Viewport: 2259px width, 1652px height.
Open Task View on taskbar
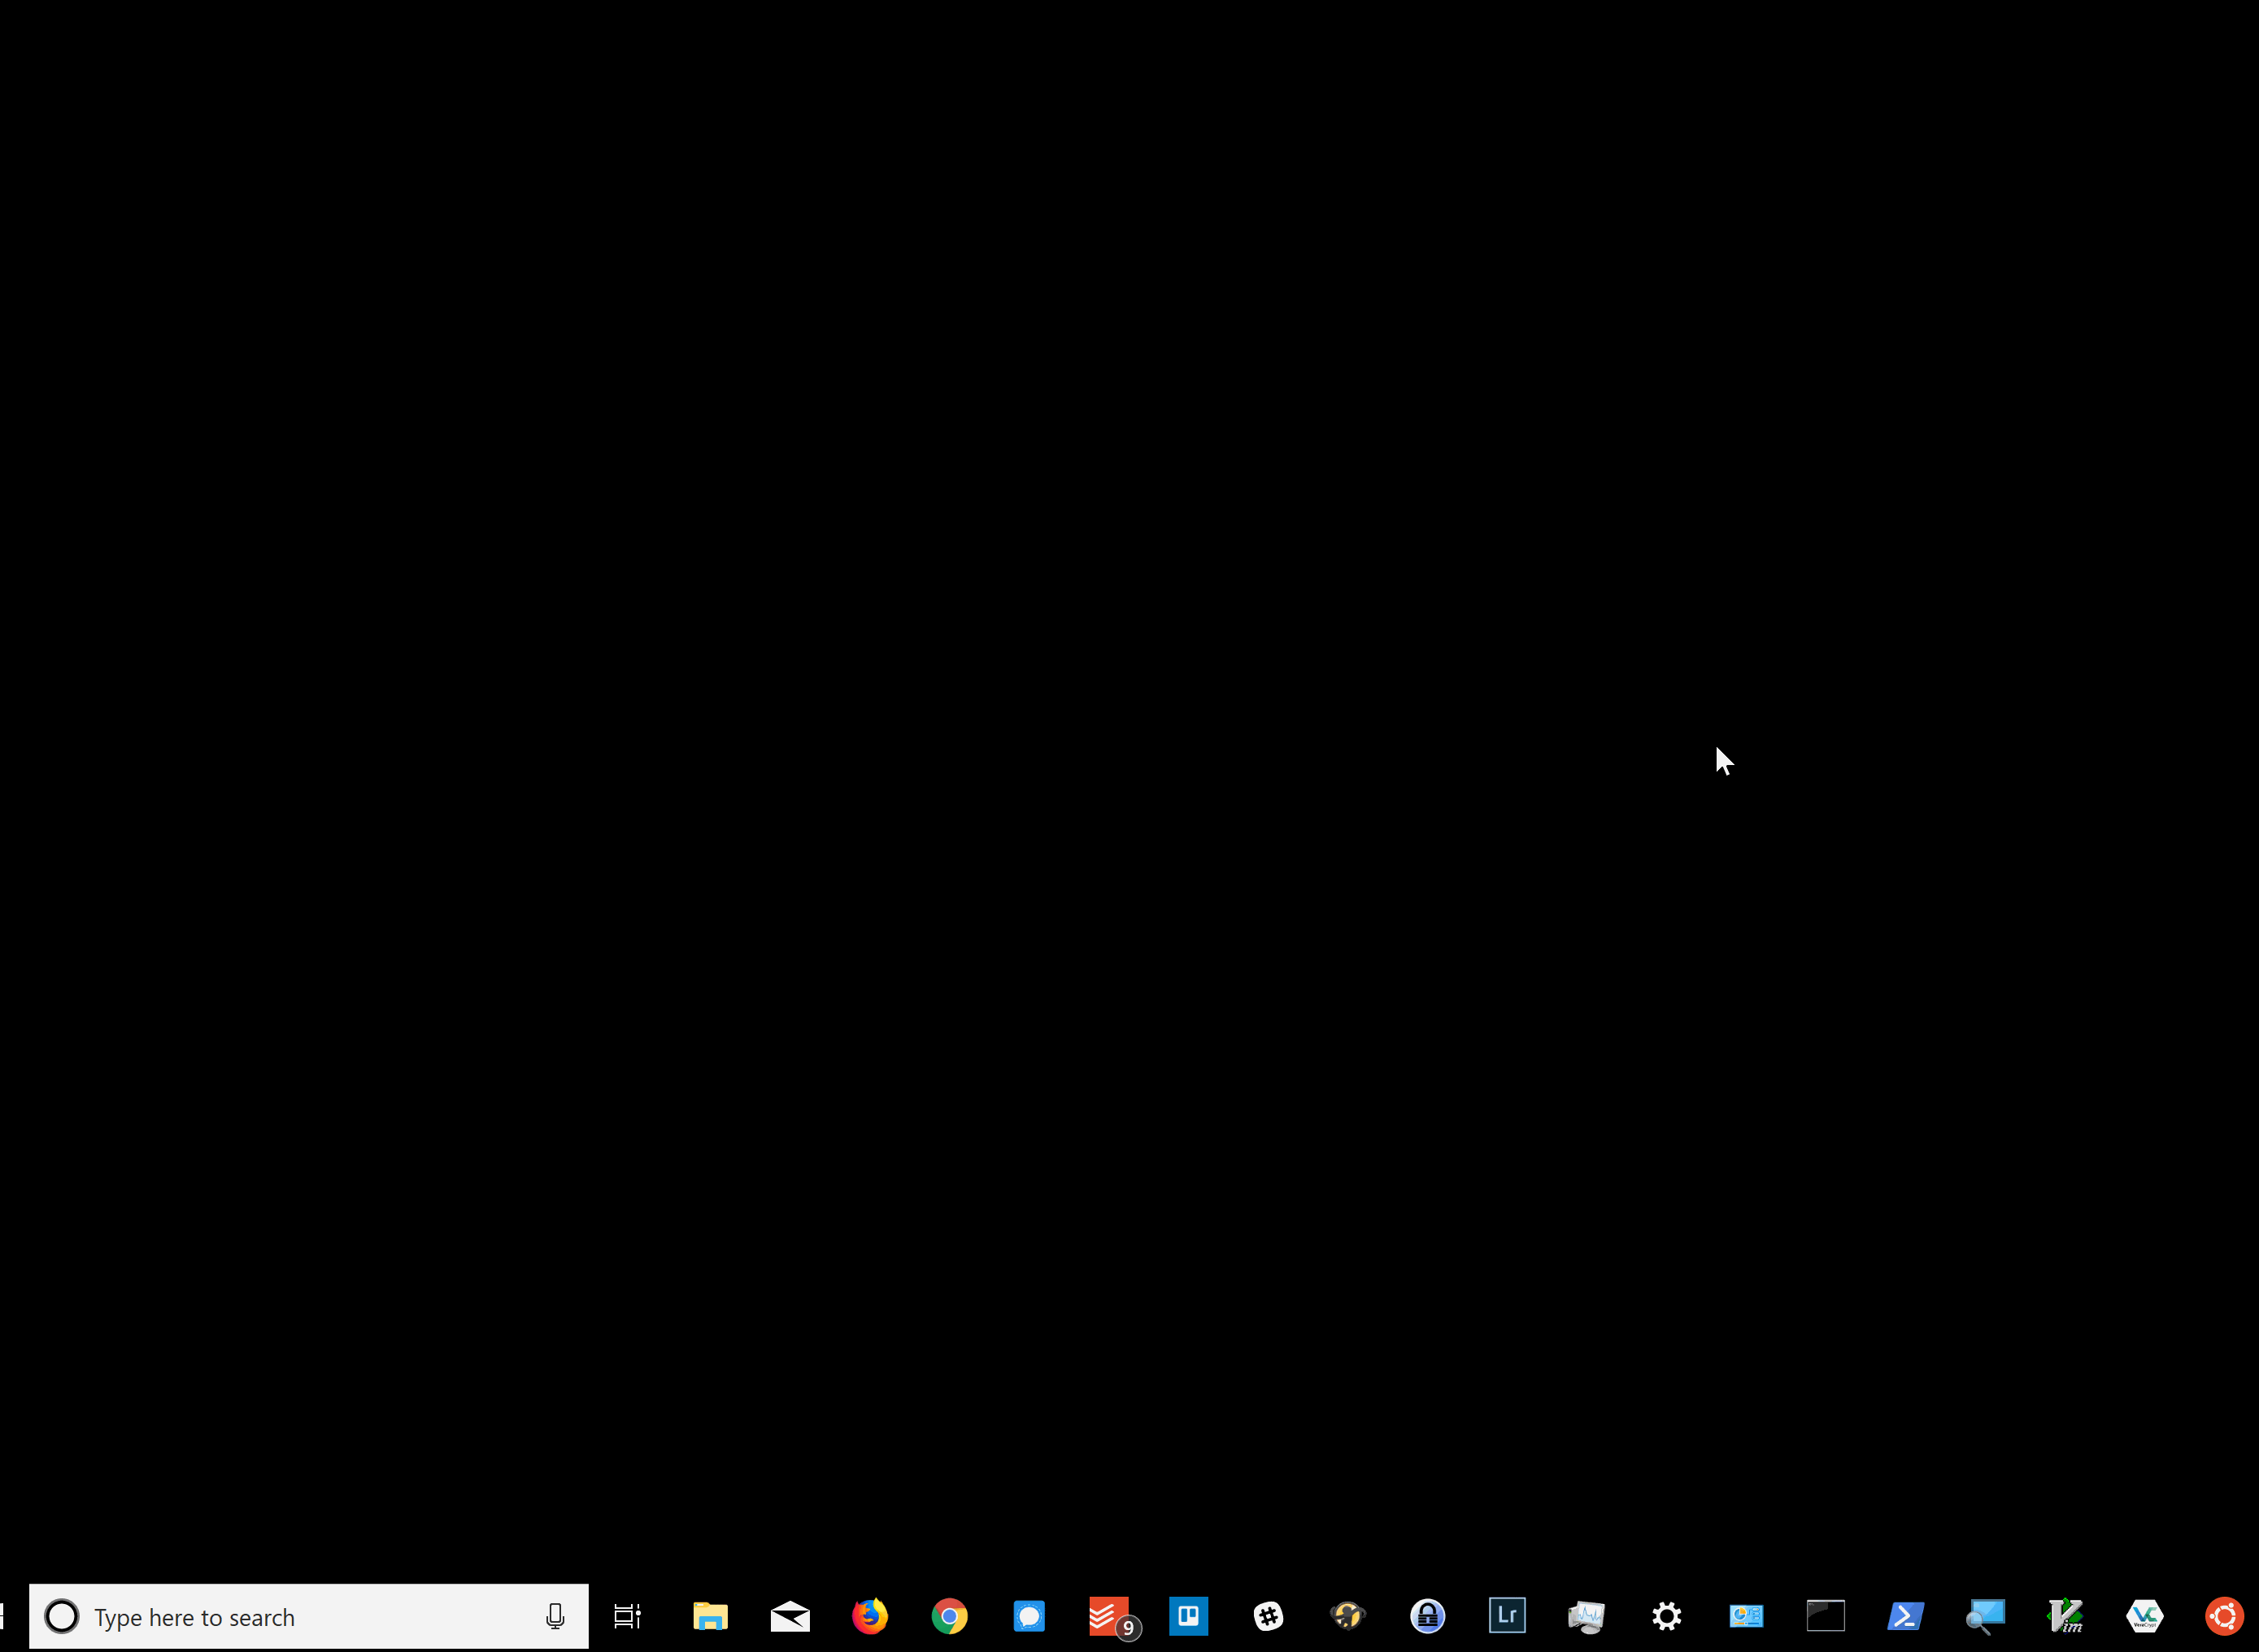tap(628, 1617)
